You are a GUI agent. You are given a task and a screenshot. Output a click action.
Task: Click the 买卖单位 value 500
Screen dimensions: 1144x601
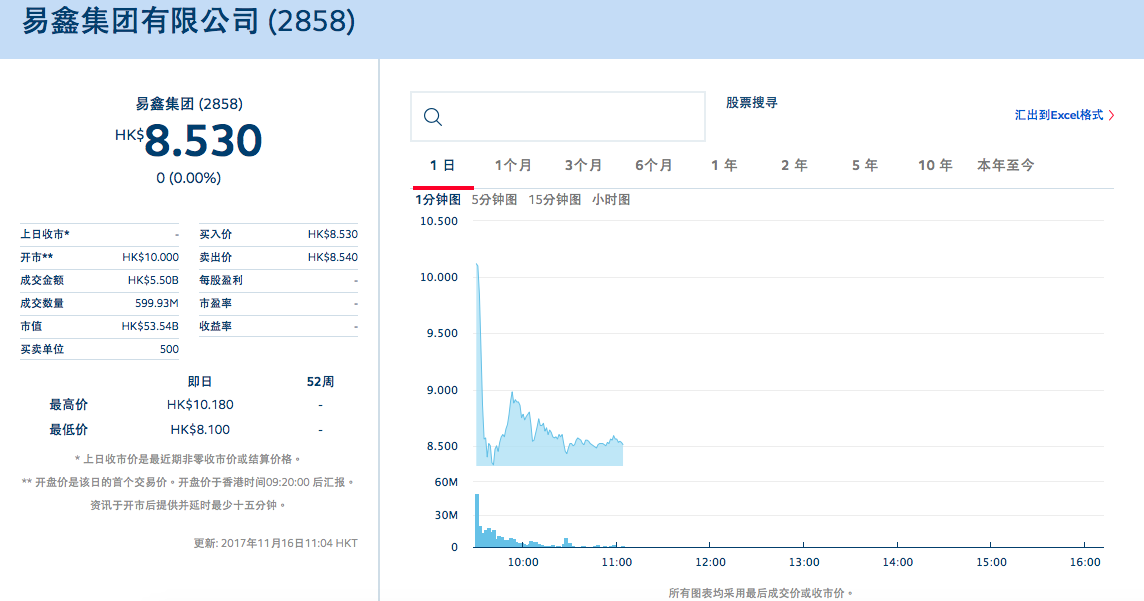pyautogui.click(x=169, y=349)
